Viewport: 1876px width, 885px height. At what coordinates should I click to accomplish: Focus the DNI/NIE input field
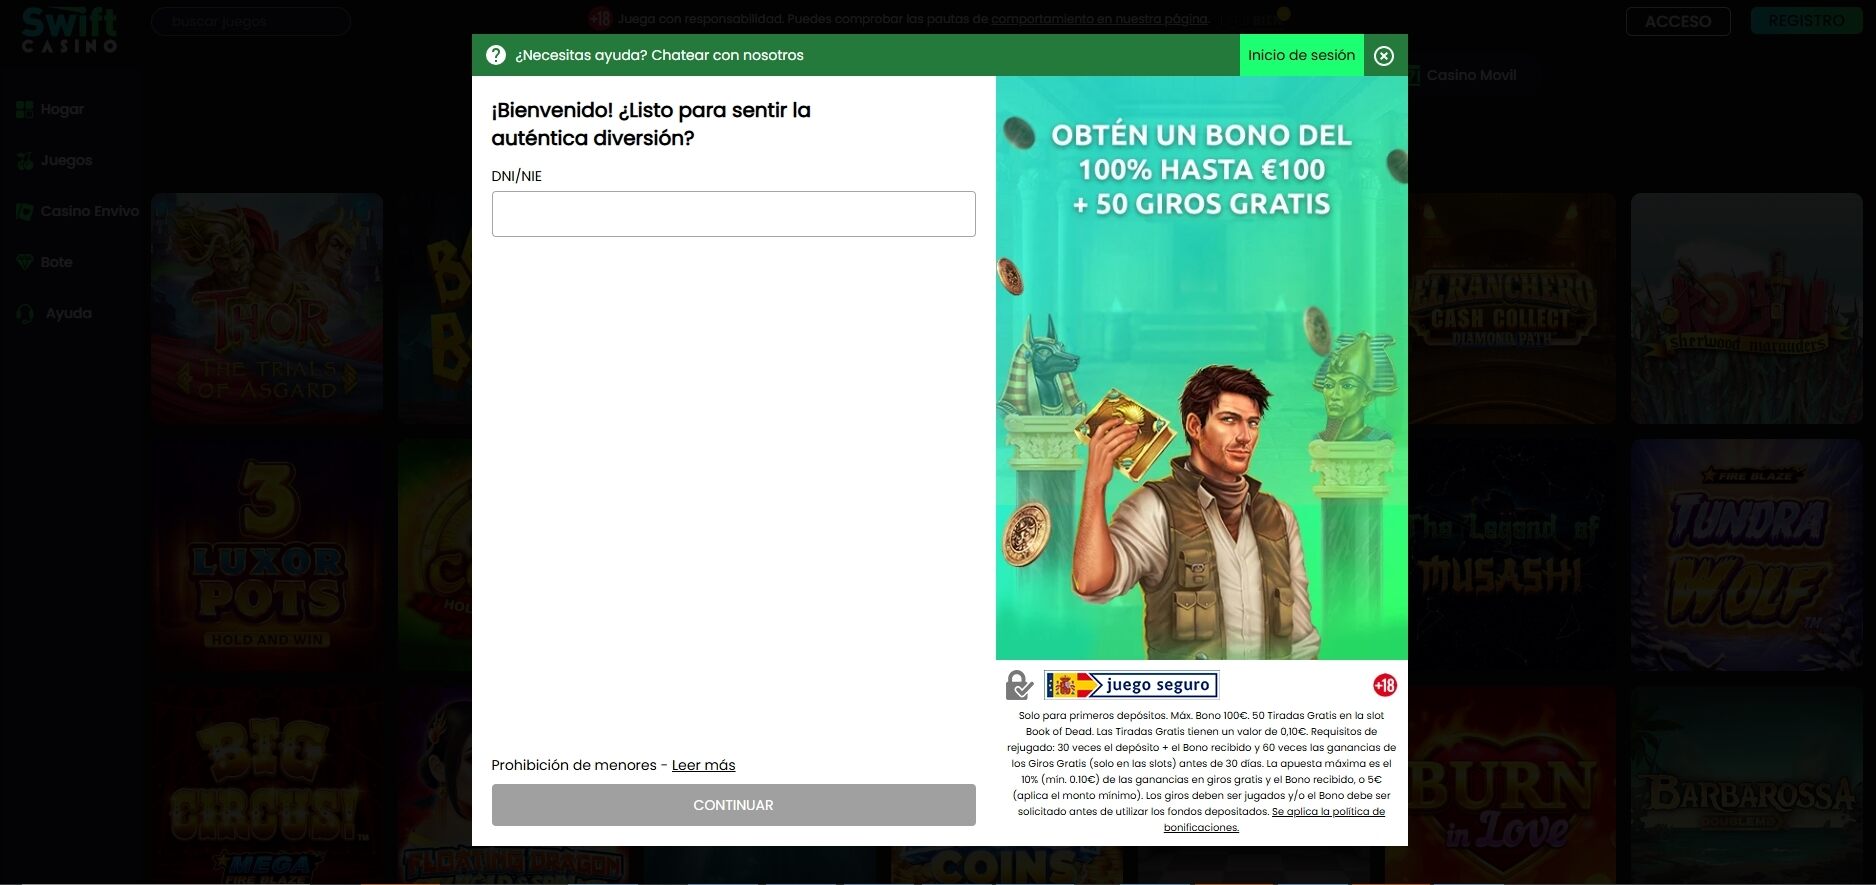click(x=733, y=214)
